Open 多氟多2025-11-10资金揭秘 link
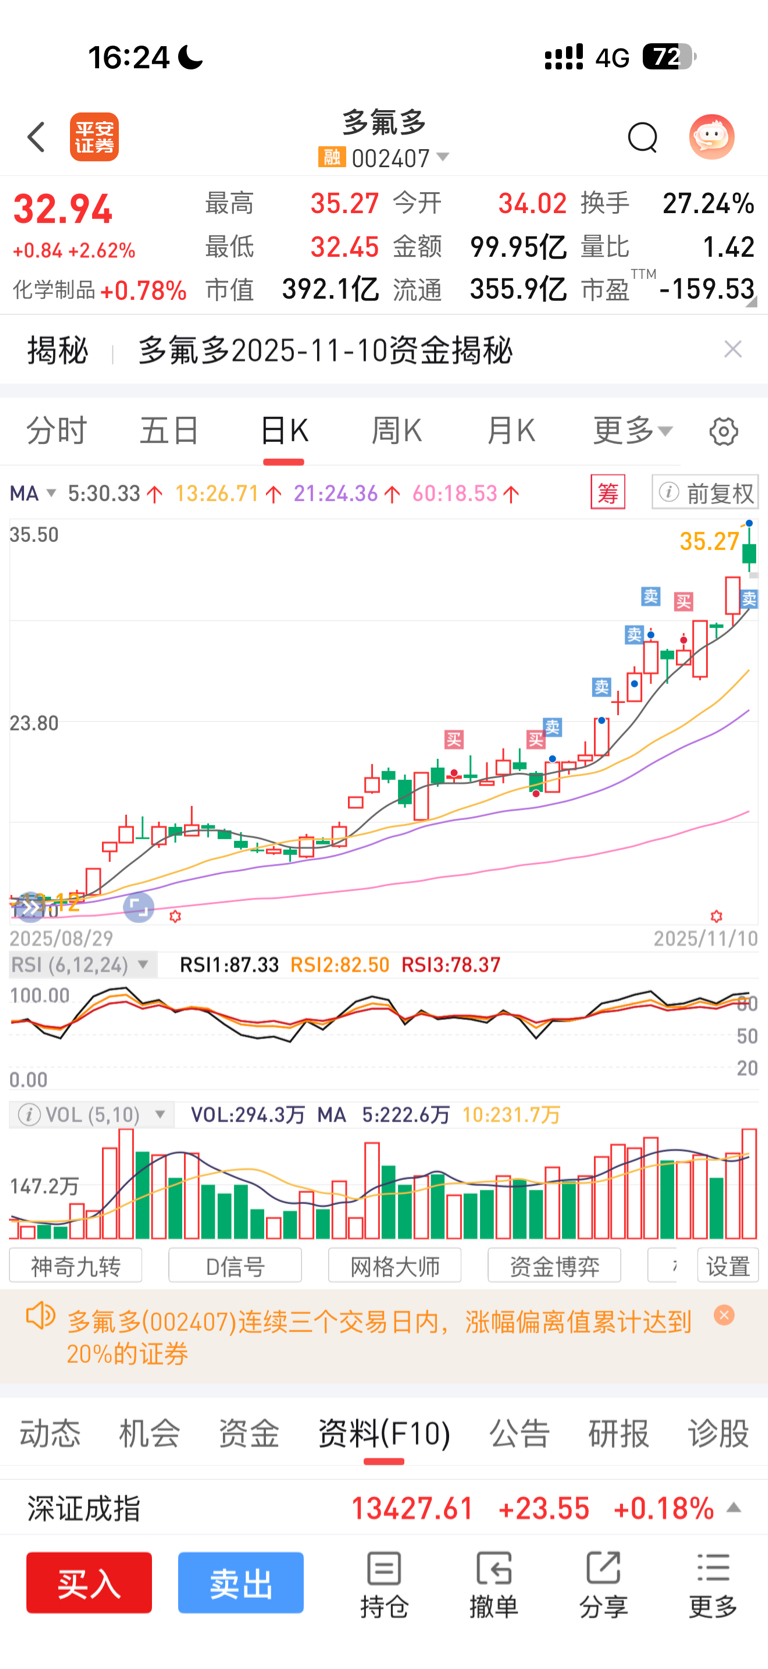This screenshot has width=768, height=1669. coord(325,350)
